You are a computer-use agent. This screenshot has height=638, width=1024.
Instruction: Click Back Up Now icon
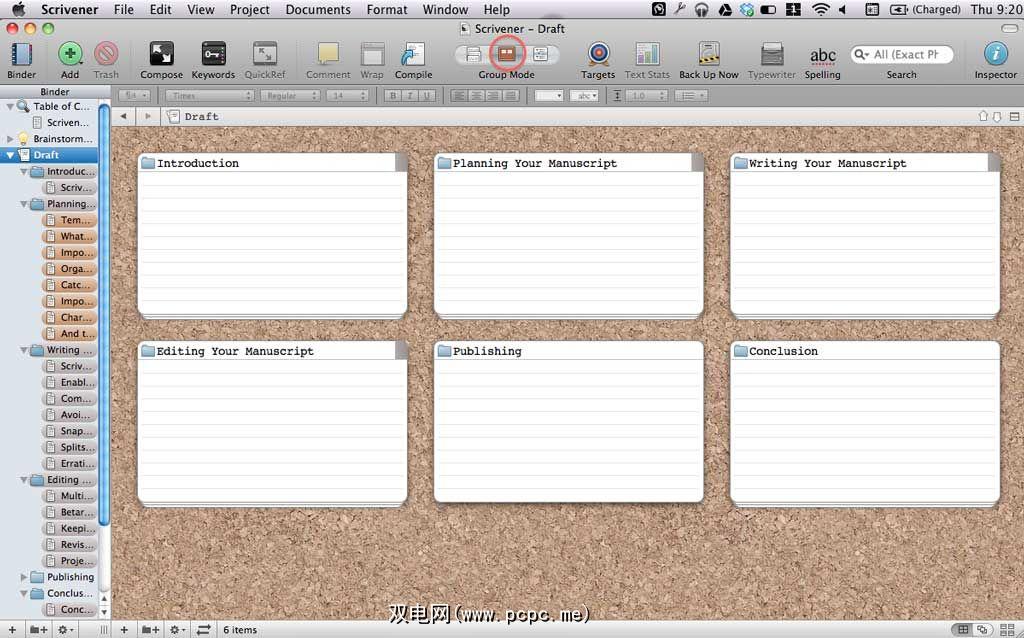(709, 55)
